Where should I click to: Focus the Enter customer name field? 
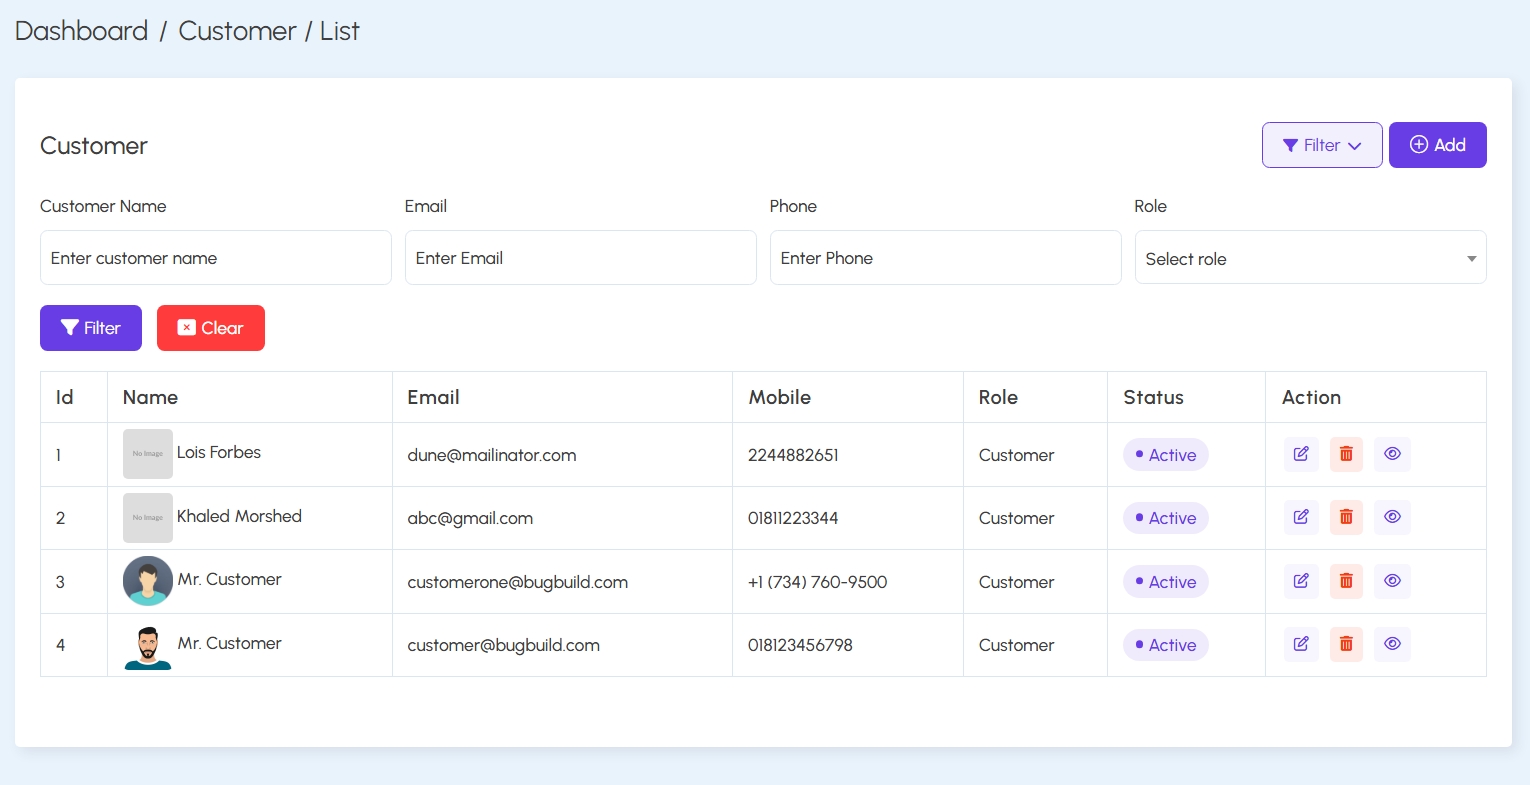click(216, 258)
